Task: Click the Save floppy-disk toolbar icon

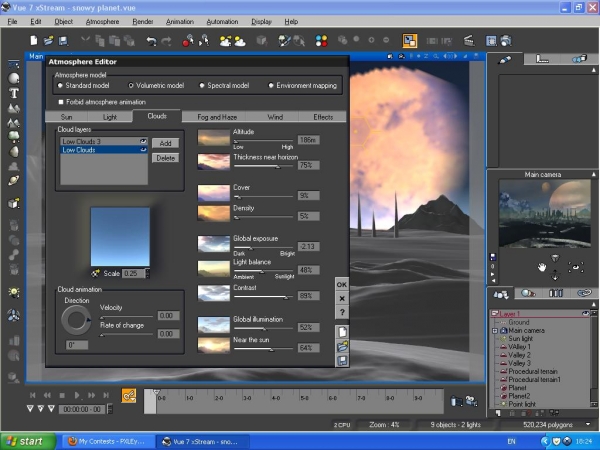Action: pyautogui.click(x=63, y=40)
